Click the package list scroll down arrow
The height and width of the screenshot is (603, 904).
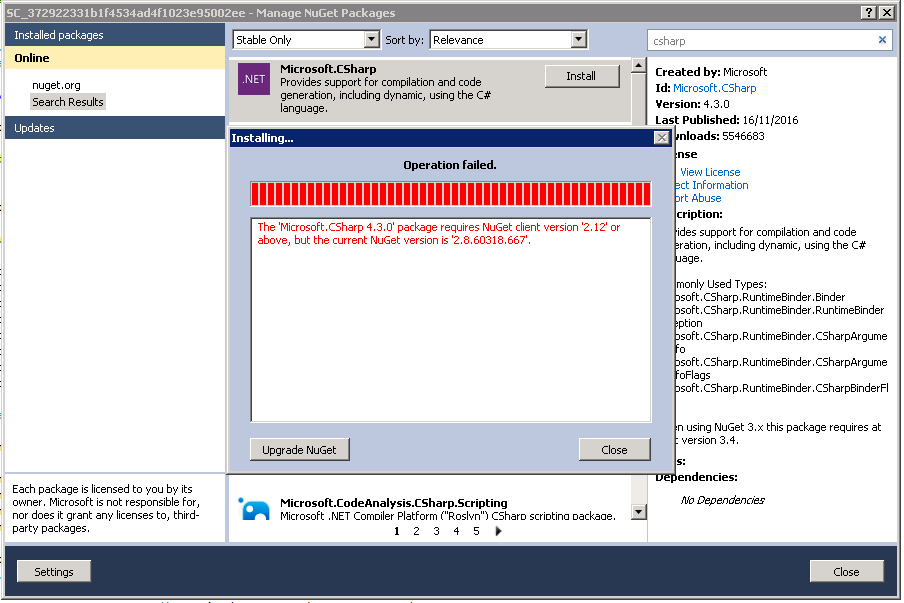pyautogui.click(x=638, y=511)
